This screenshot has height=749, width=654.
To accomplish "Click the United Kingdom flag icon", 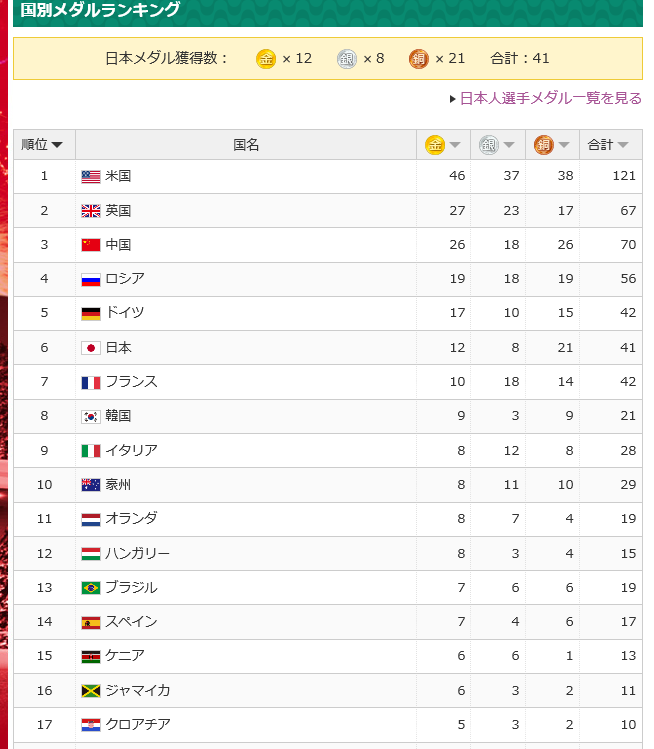I will tap(91, 211).
